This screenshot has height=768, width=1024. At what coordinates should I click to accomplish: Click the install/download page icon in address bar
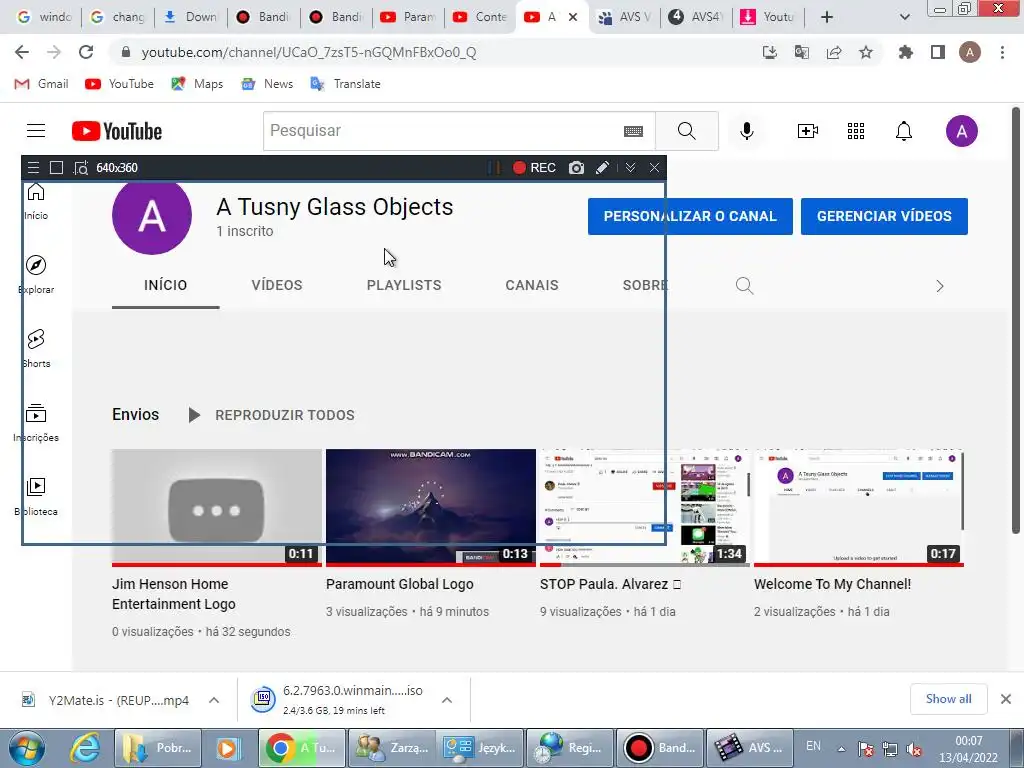click(x=769, y=52)
